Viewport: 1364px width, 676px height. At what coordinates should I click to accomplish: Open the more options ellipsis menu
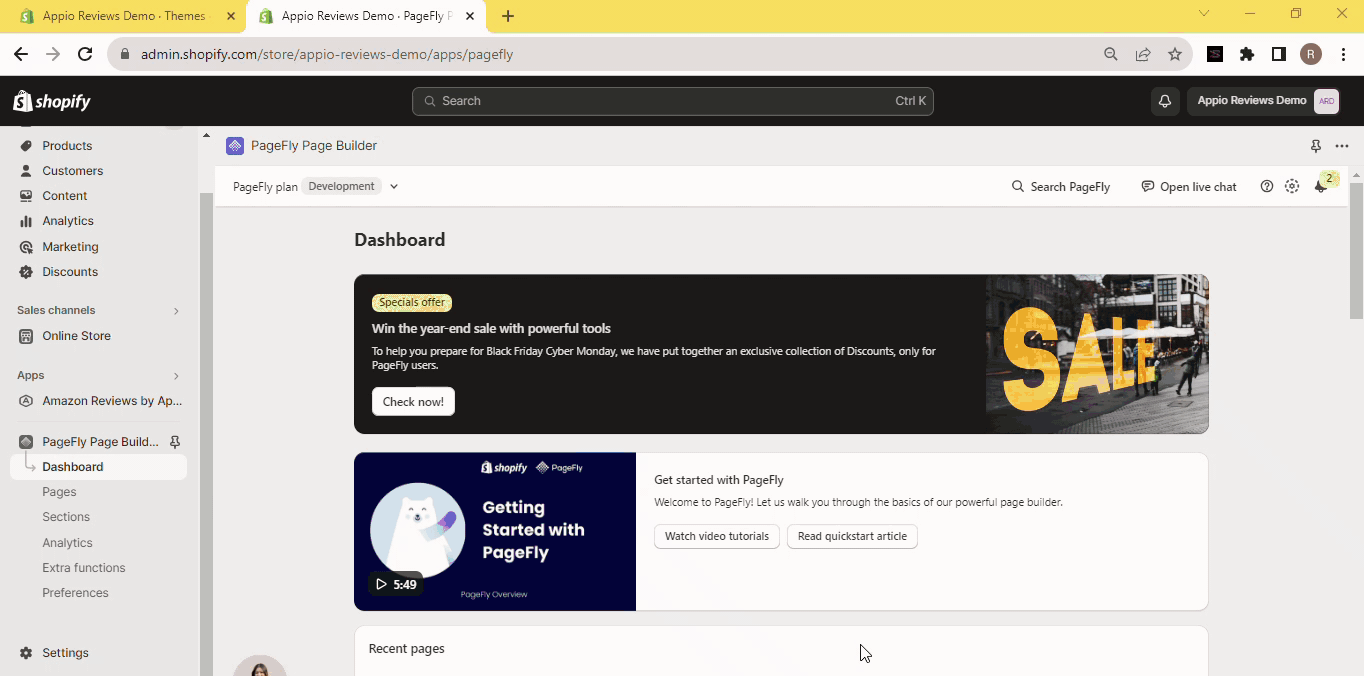coord(1342,146)
